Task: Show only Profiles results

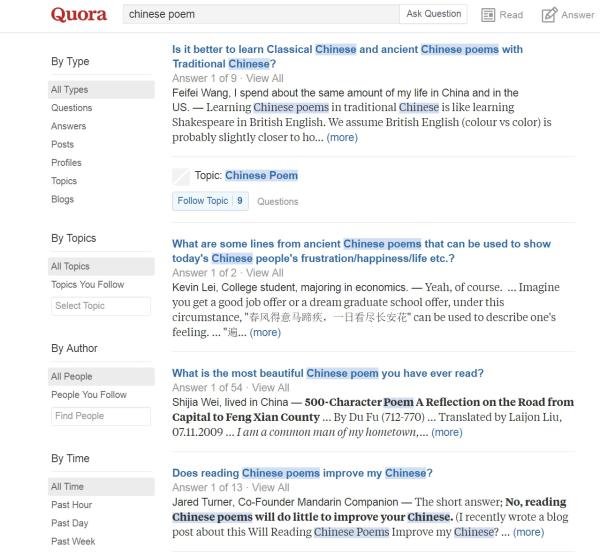Action: [66, 163]
